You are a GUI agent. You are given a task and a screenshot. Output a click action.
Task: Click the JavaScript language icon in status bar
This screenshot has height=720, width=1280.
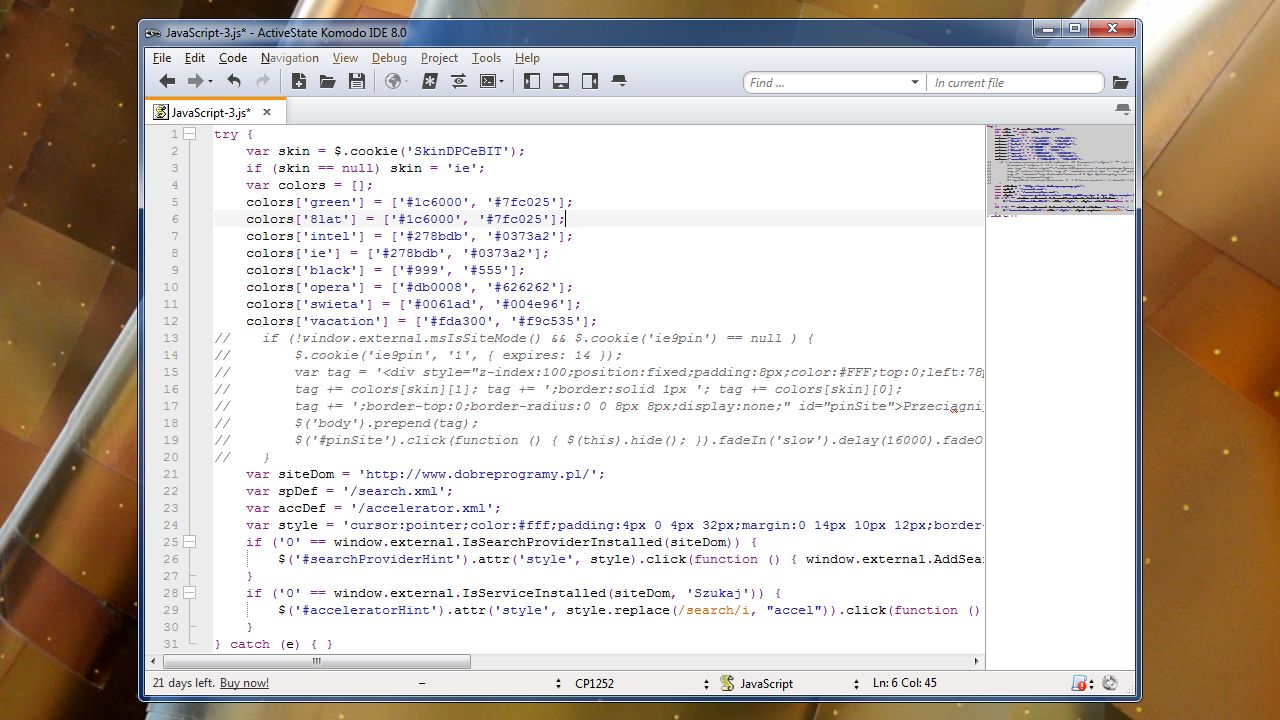pos(728,683)
